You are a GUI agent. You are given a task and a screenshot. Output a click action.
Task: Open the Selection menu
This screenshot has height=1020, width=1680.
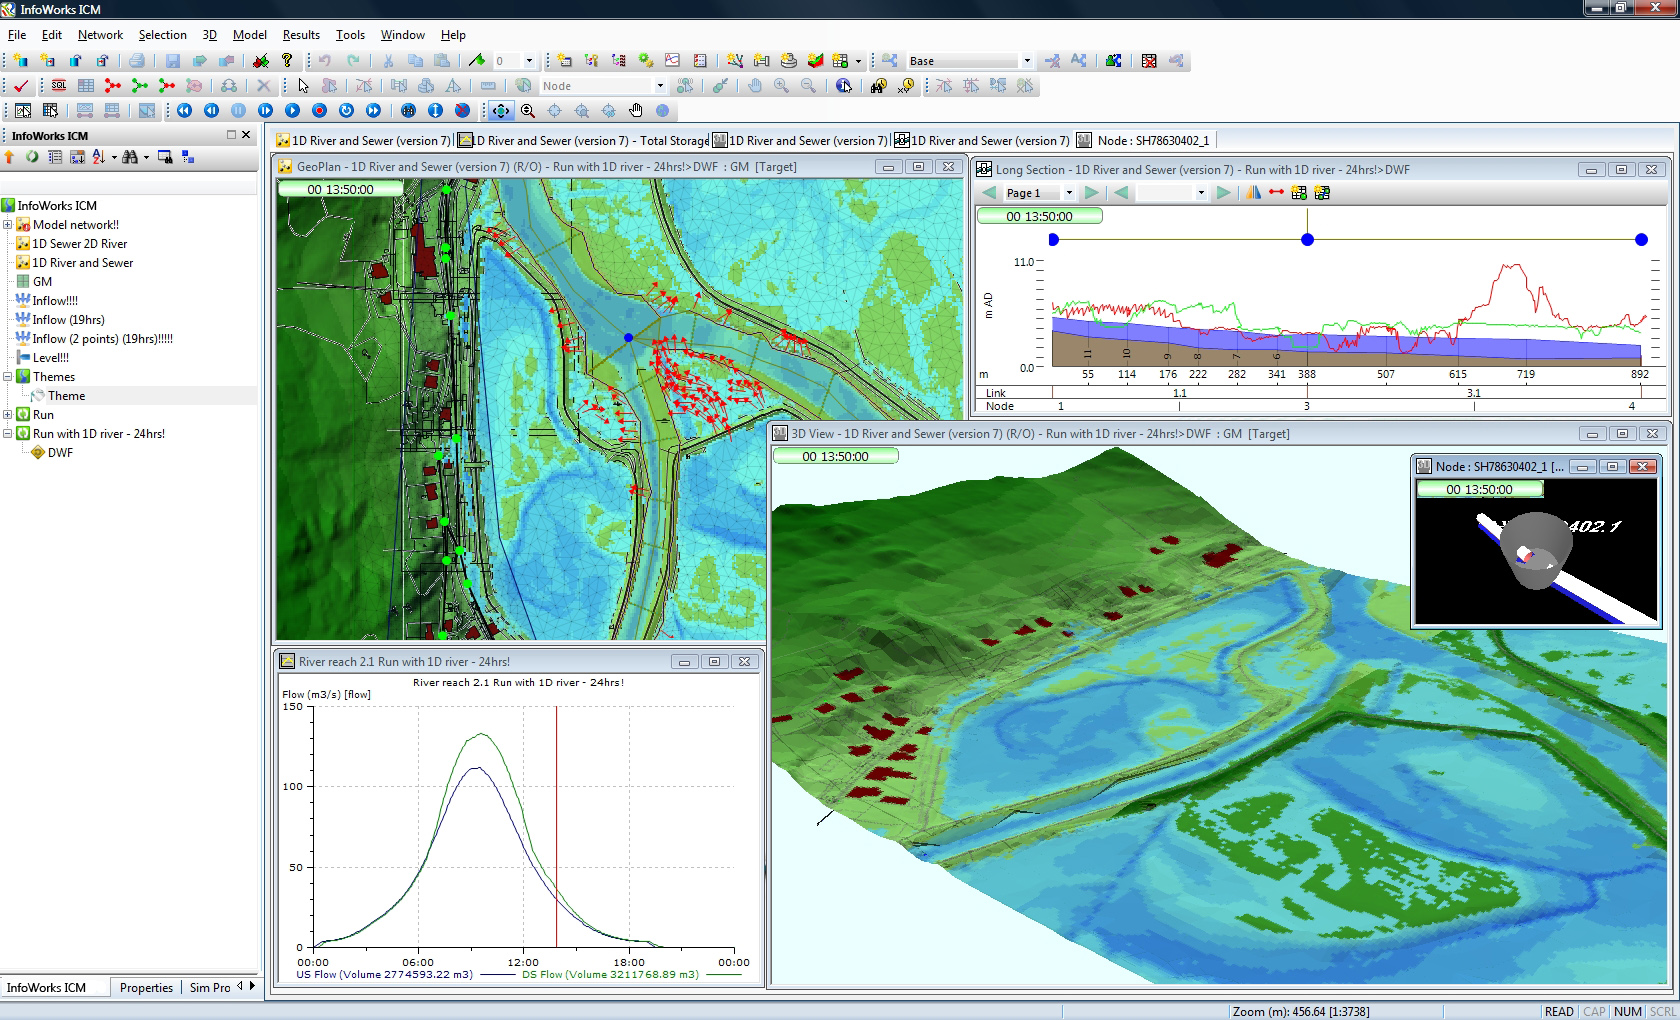[x=162, y=35]
